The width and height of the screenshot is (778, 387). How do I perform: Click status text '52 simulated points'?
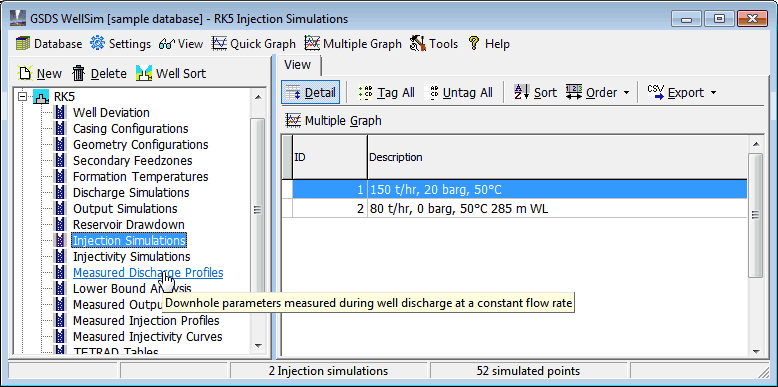[x=528, y=371]
